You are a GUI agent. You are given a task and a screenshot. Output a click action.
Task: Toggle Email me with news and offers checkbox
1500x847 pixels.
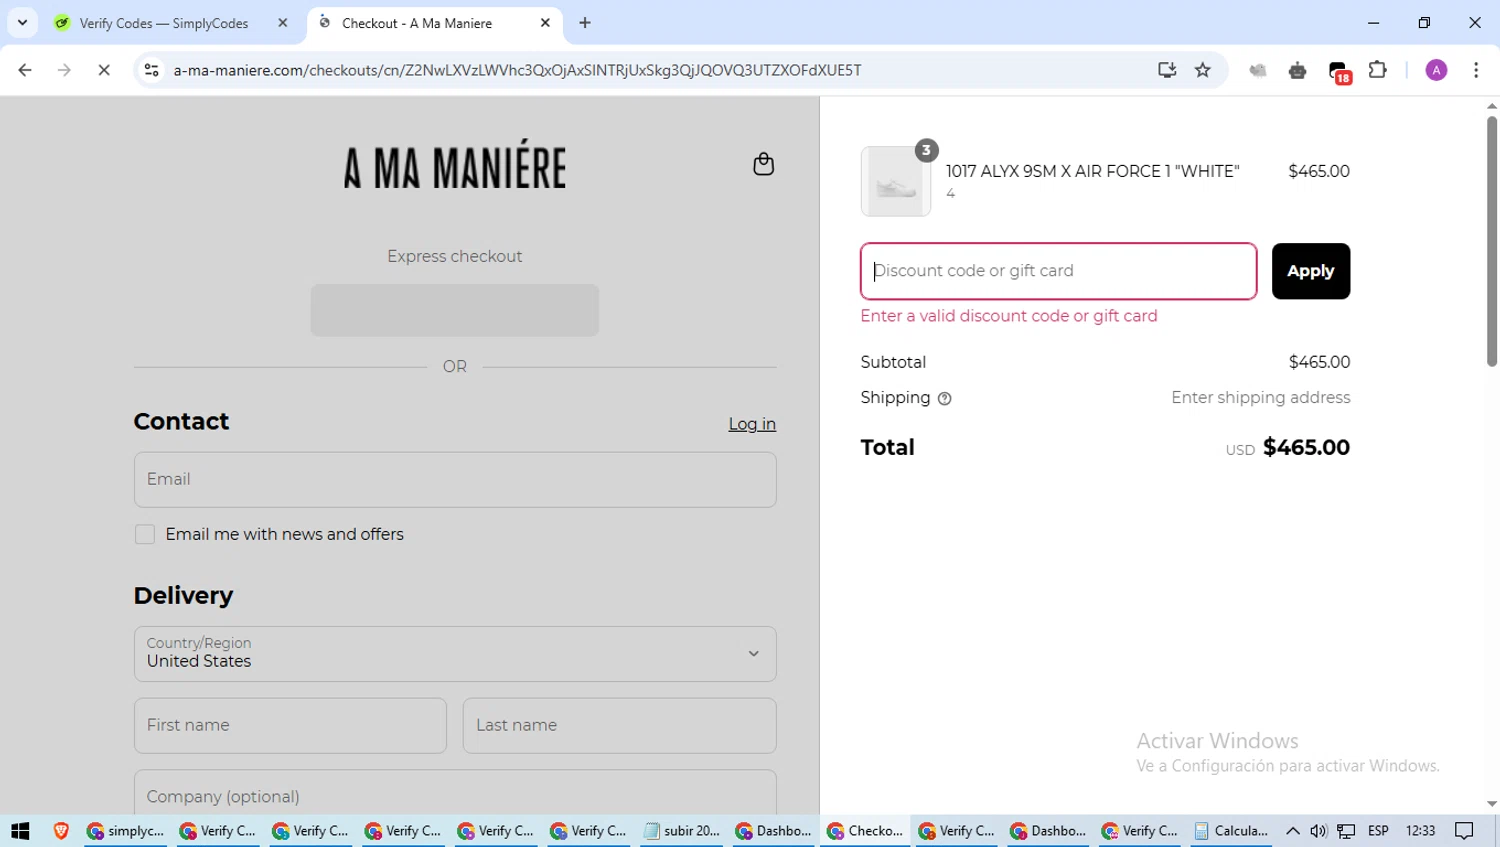pyautogui.click(x=145, y=535)
